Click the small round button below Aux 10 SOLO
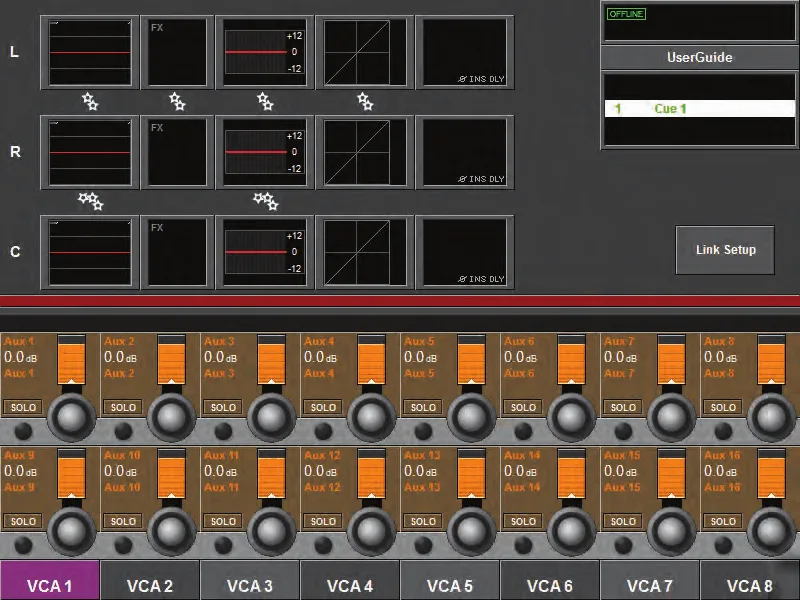This screenshot has height=600, width=800. 123,545
